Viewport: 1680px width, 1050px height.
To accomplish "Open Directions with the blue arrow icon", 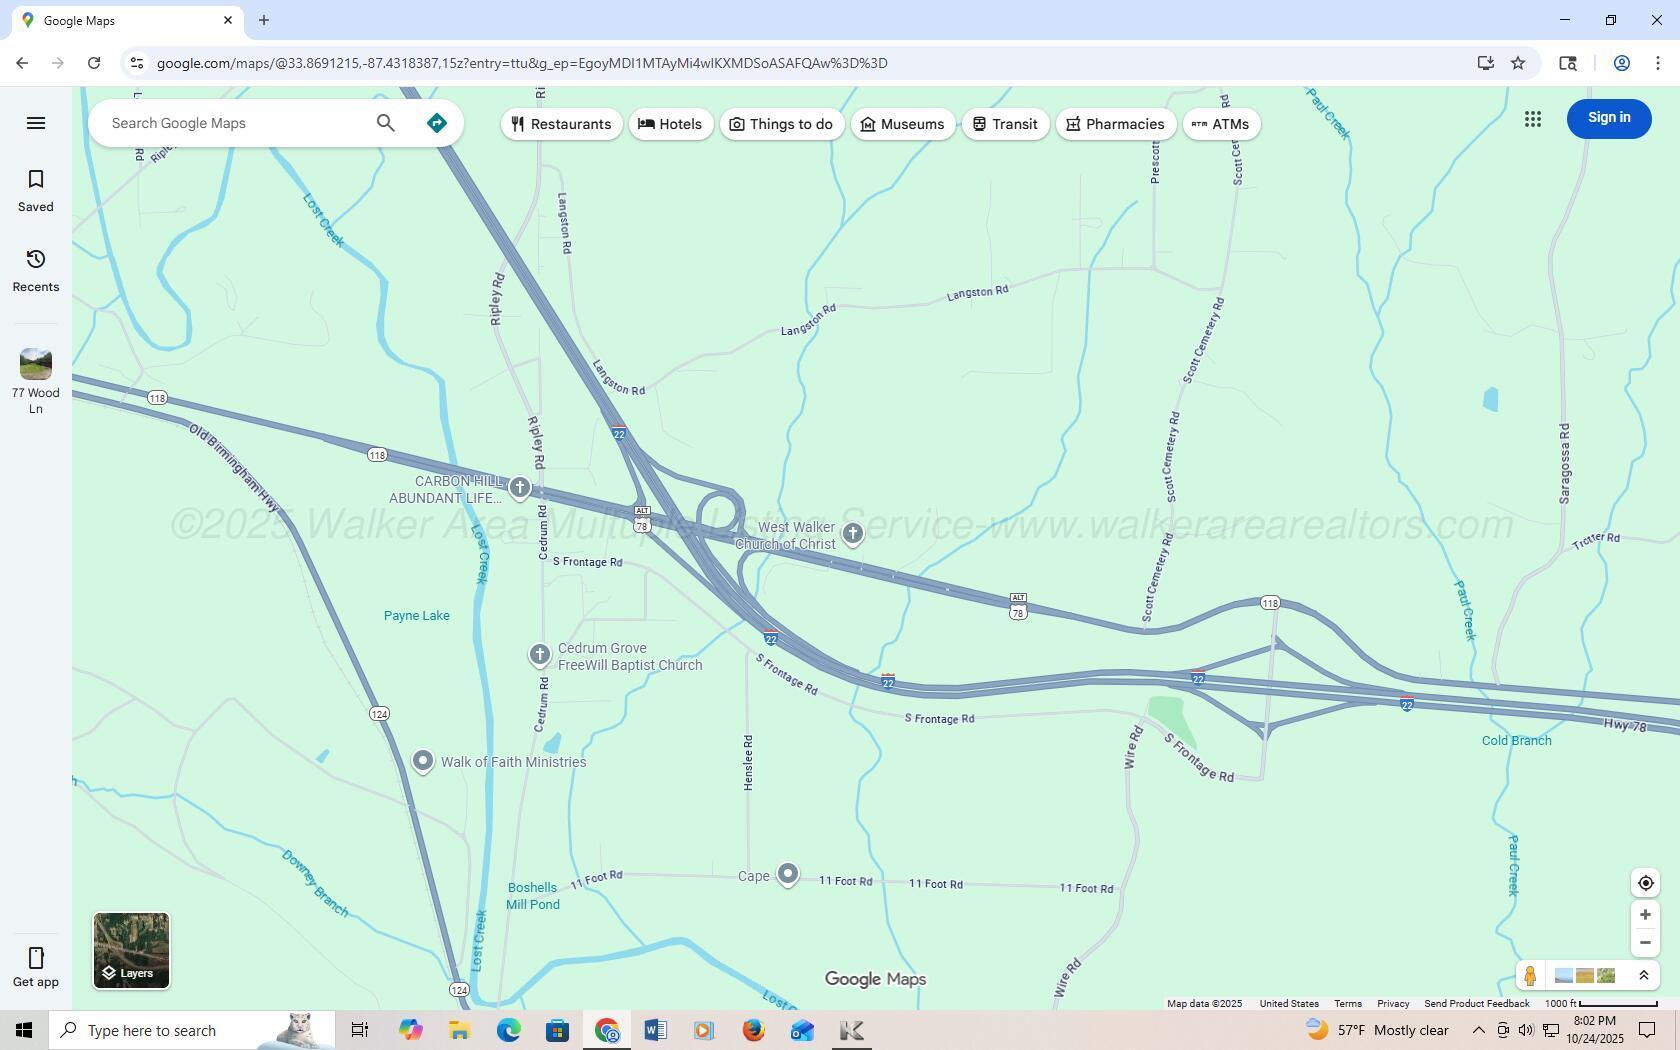I will pos(437,123).
